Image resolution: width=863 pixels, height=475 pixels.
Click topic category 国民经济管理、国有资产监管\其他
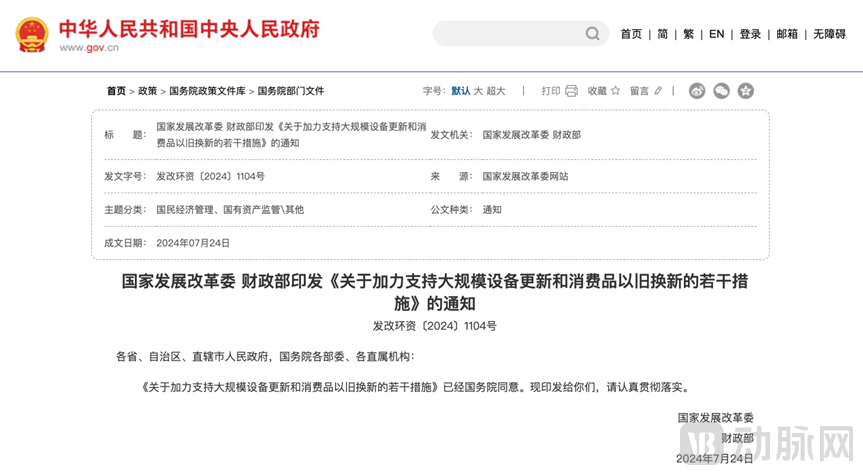pyautogui.click(x=230, y=210)
